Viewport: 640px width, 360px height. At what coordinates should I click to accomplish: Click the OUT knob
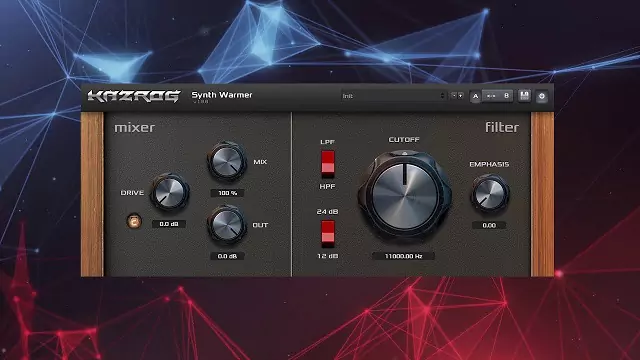point(227,224)
